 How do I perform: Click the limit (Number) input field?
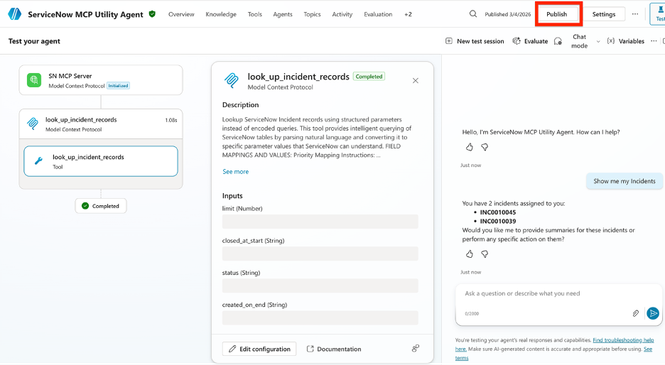tap(320, 221)
